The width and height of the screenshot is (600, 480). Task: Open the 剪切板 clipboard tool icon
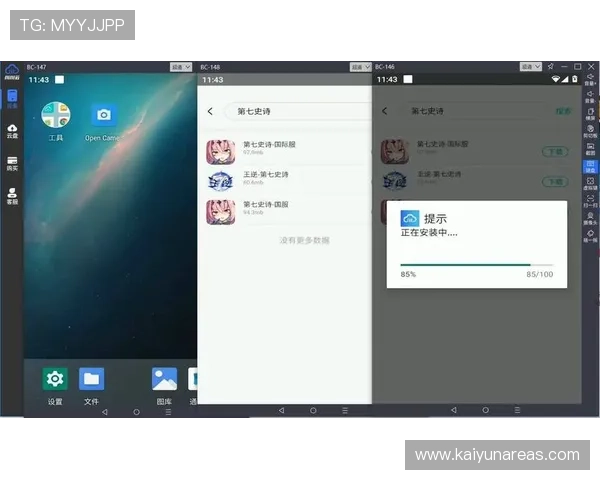point(590,131)
